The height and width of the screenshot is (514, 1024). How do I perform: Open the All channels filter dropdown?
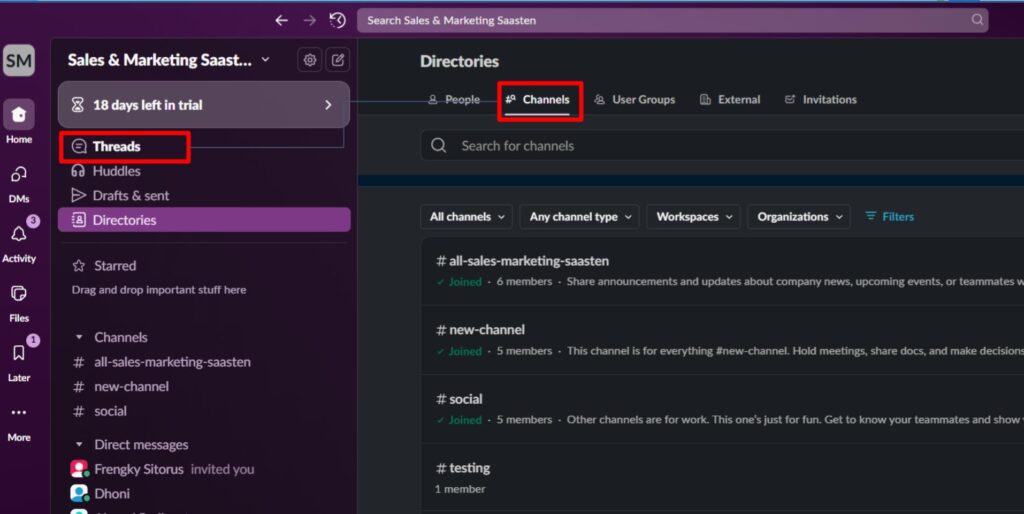466,217
